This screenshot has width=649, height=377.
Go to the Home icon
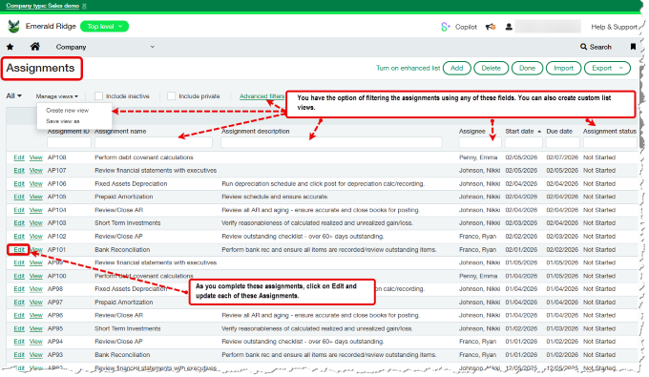click(35, 46)
